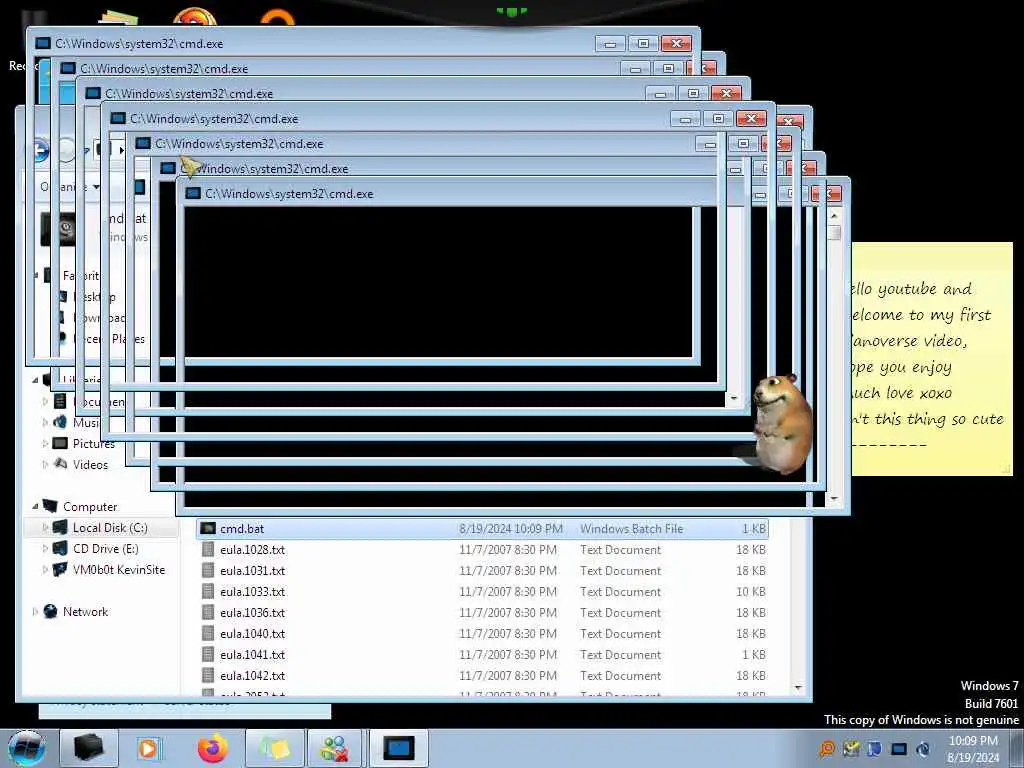Click the Explorer Back navigation arrow
This screenshot has height=768, width=1024.
click(x=40, y=150)
